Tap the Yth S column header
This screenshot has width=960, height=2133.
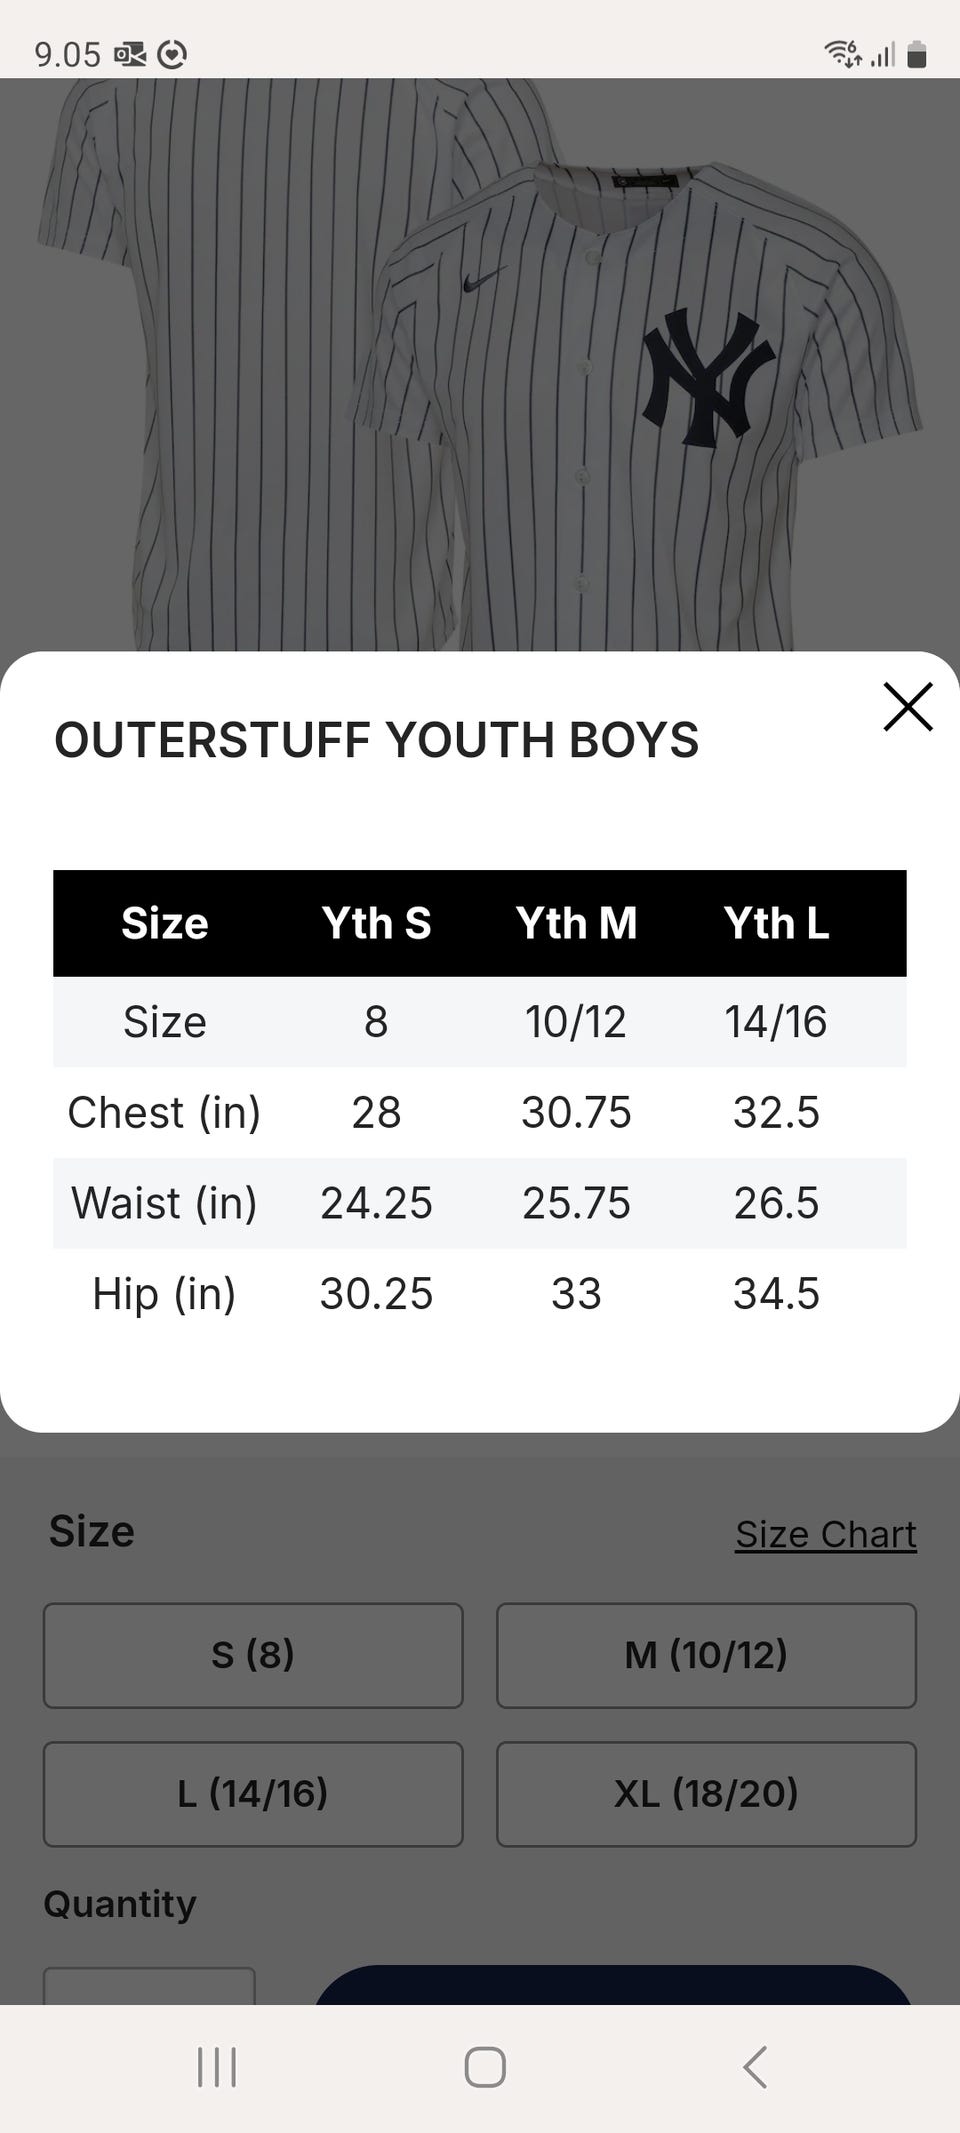pos(376,923)
